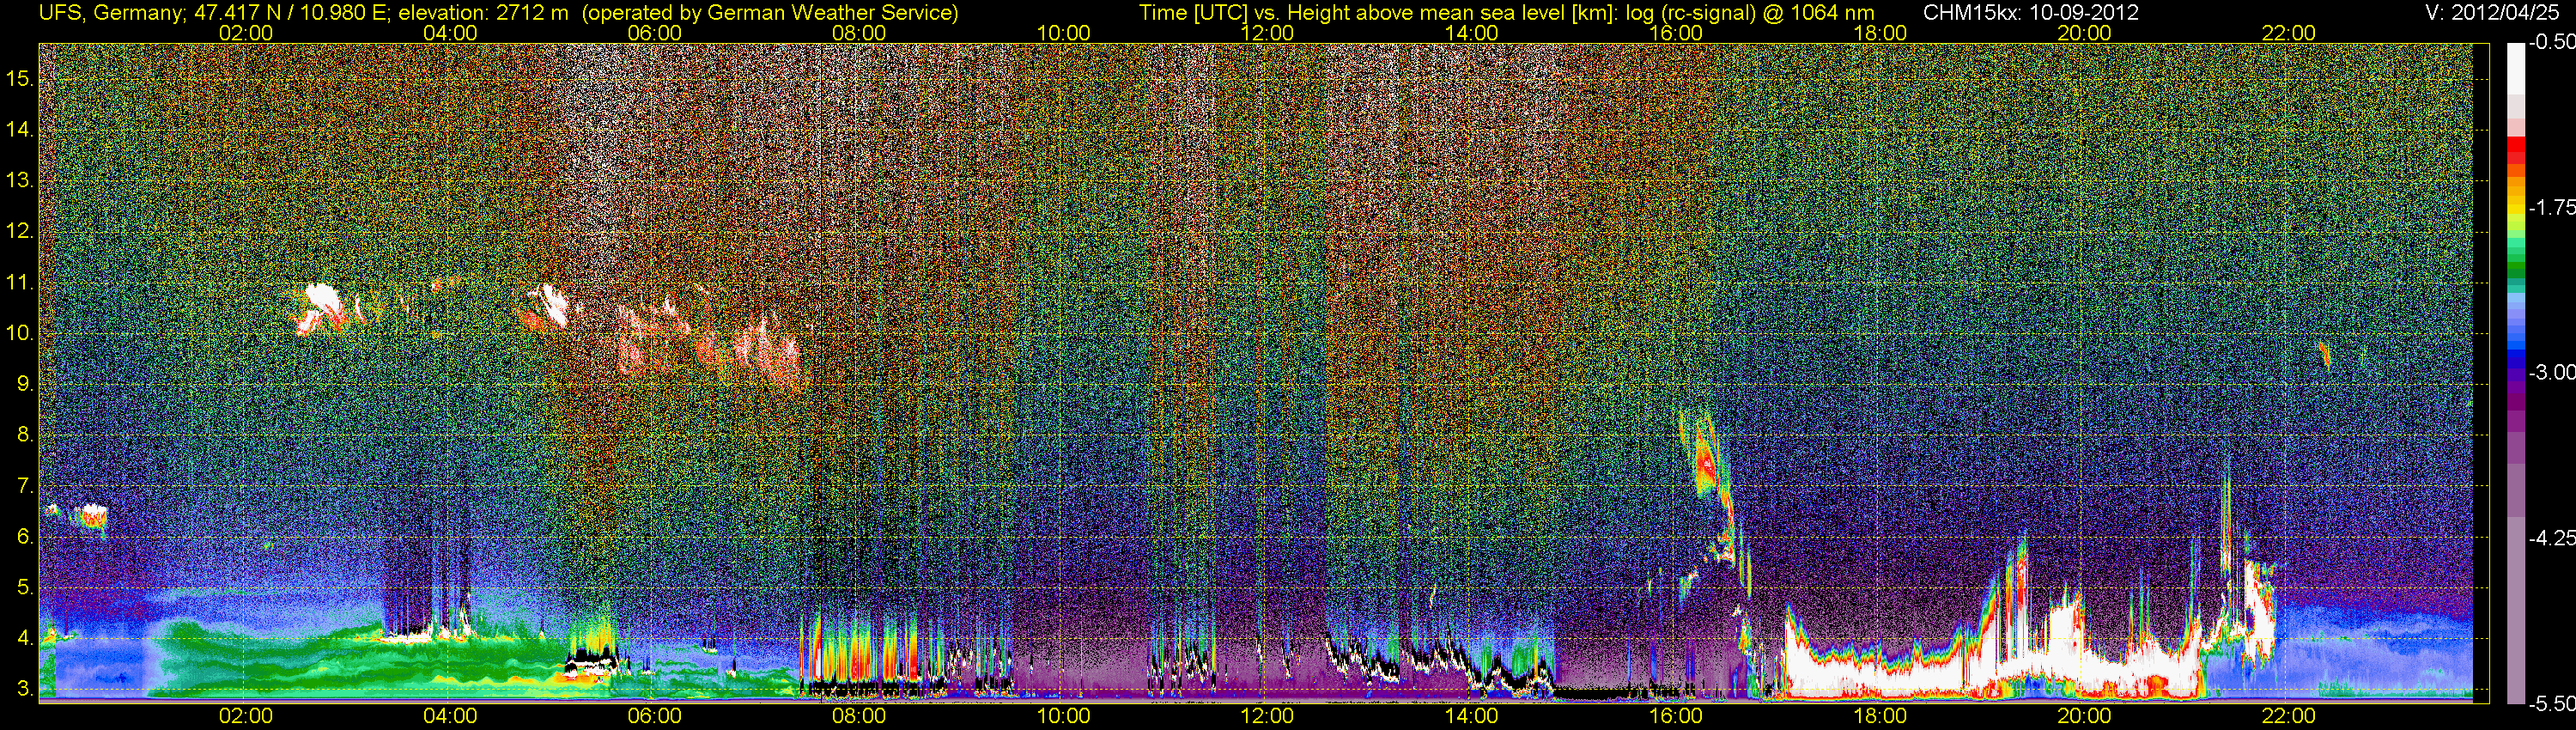The height and width of the screenshot is (730, 2576).
Task: Click the 16:00 label on the top time axis
Action: (x=1676, y=33)
